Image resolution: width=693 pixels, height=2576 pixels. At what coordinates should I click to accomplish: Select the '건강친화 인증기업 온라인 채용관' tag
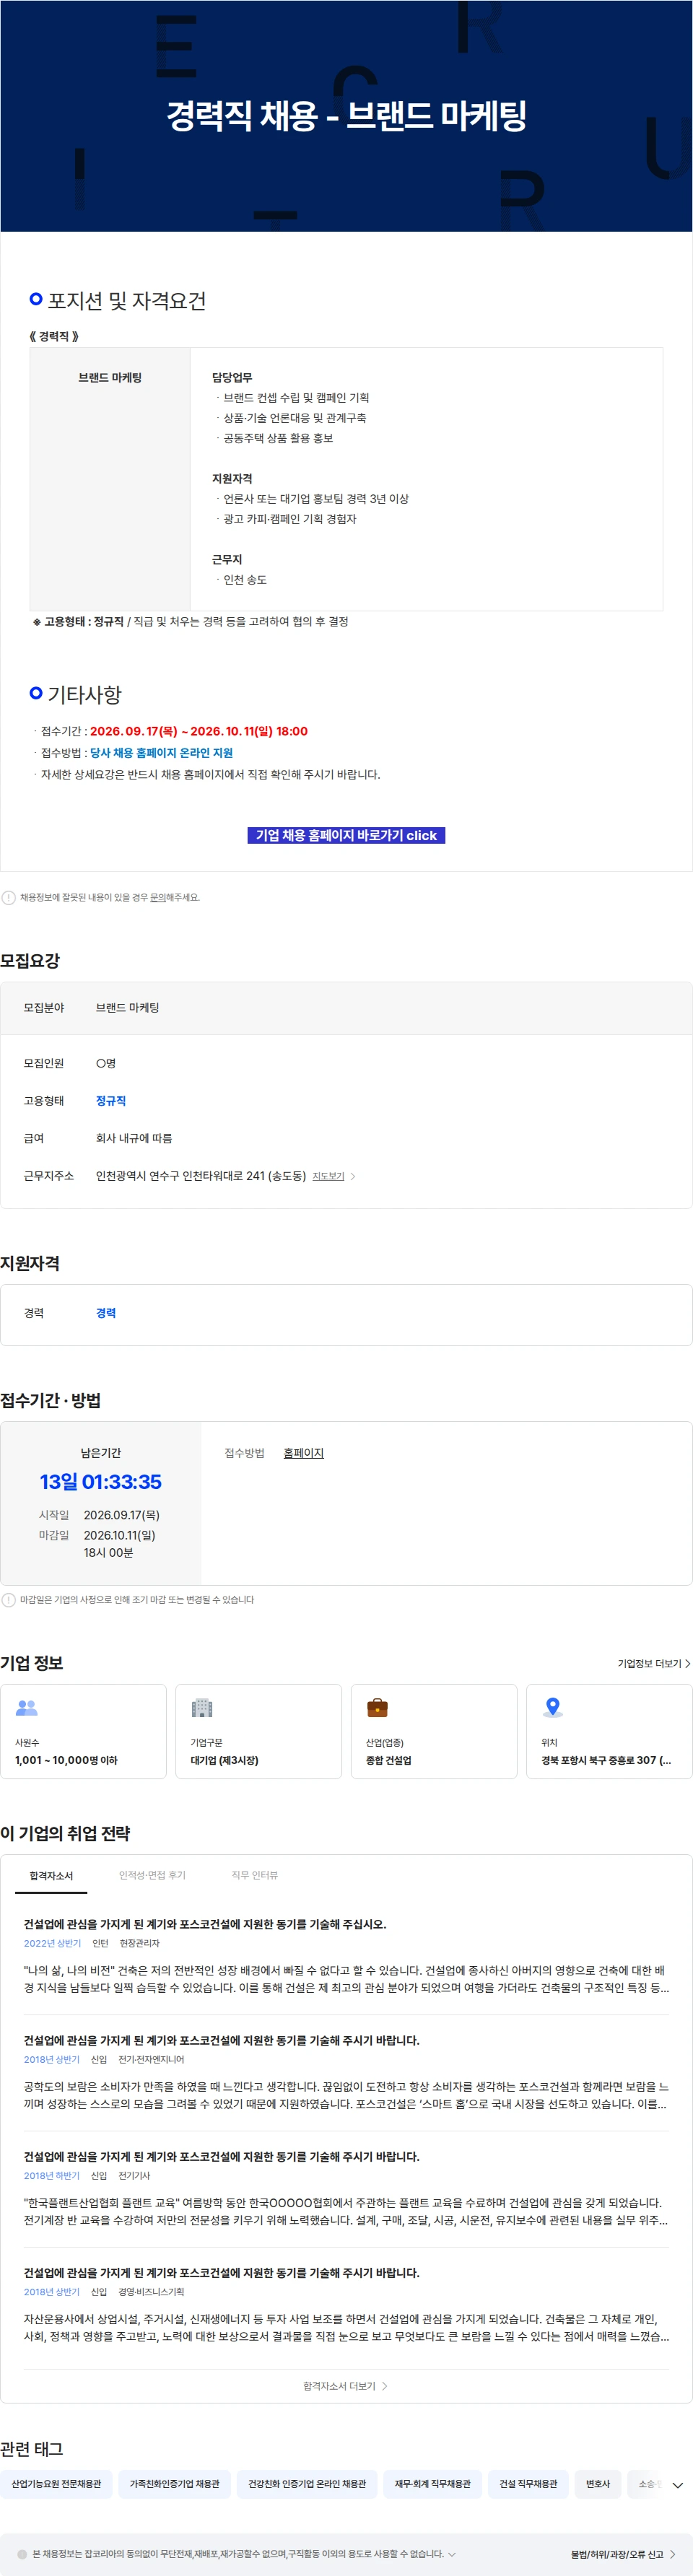pyautogui.click(x=307, y=2484)
